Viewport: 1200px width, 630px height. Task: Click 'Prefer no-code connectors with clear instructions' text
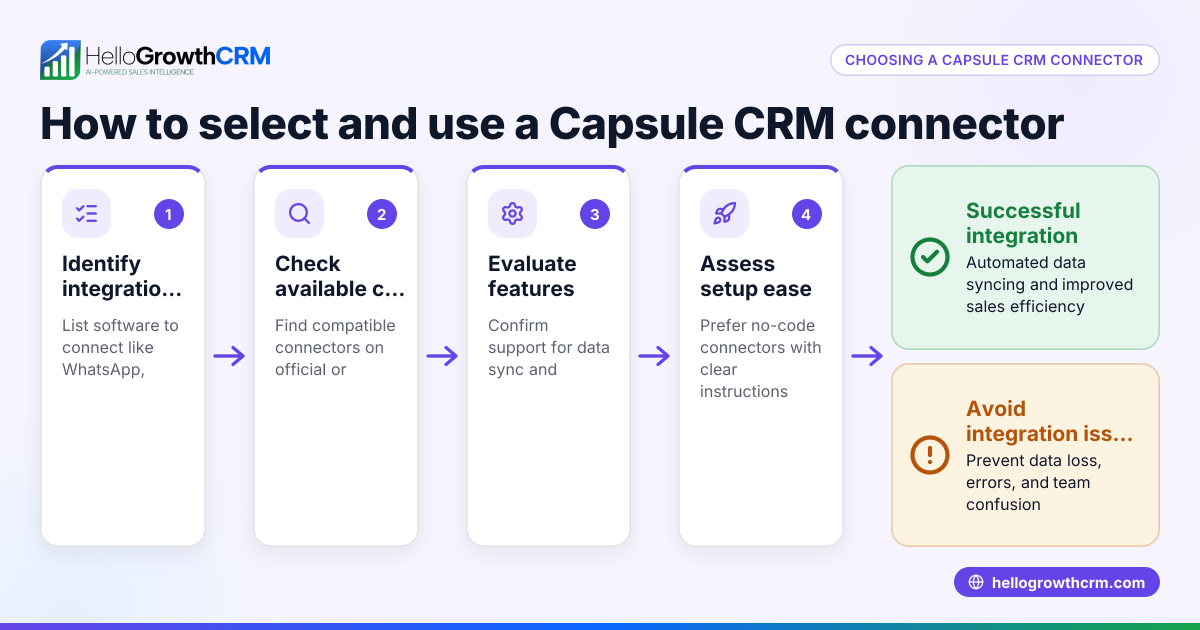click(x=761, y=358)
